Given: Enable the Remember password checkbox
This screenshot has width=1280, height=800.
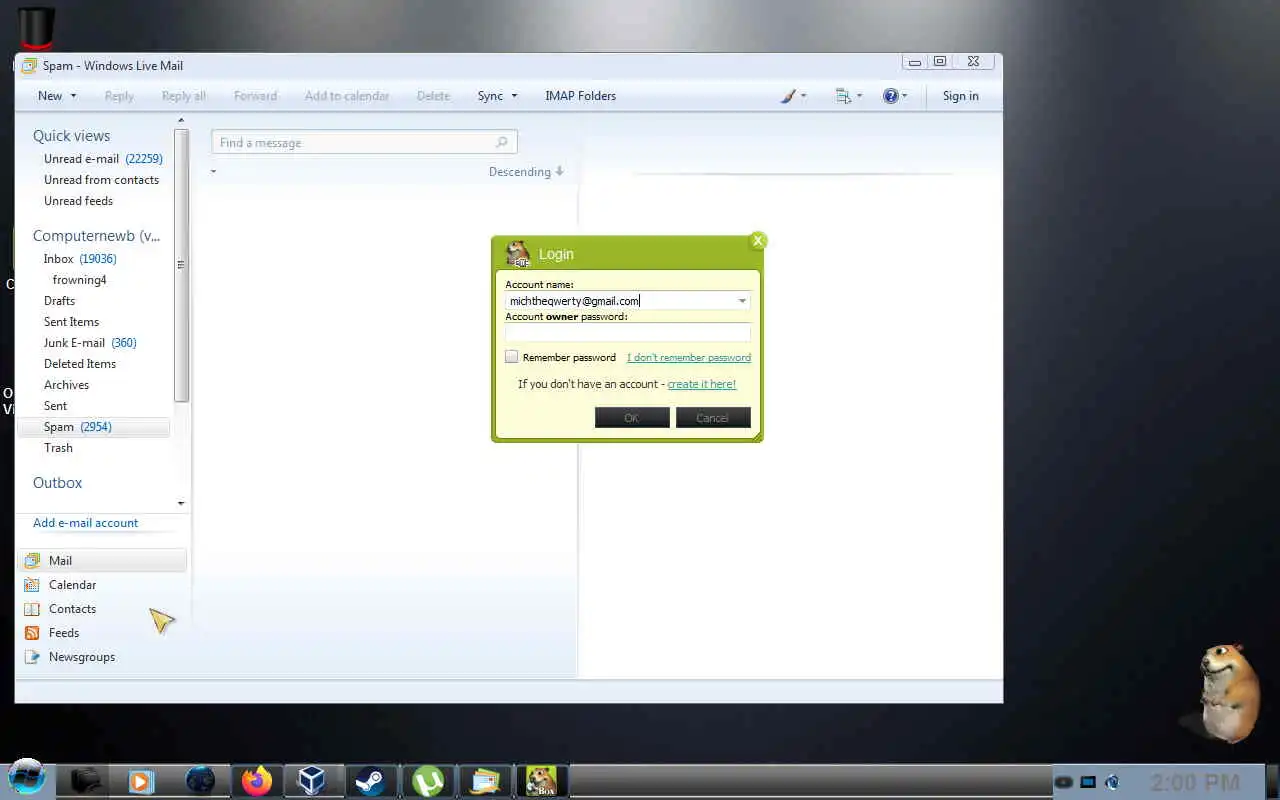Looking at the screenshot, I should [x=511, y=357].
